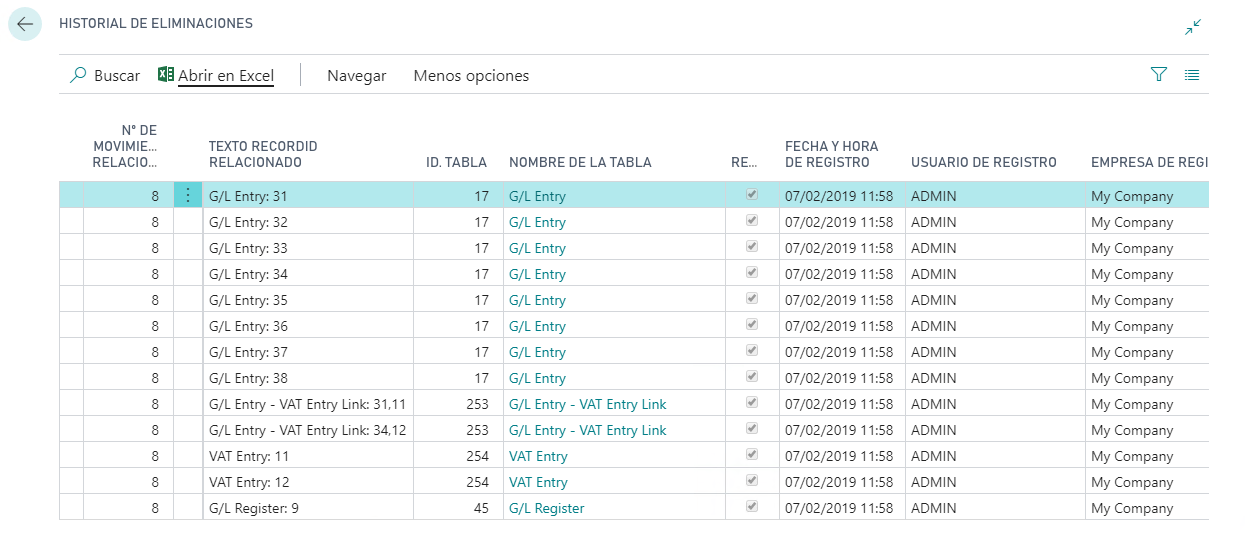Click Abrir en Excel button

225,76
